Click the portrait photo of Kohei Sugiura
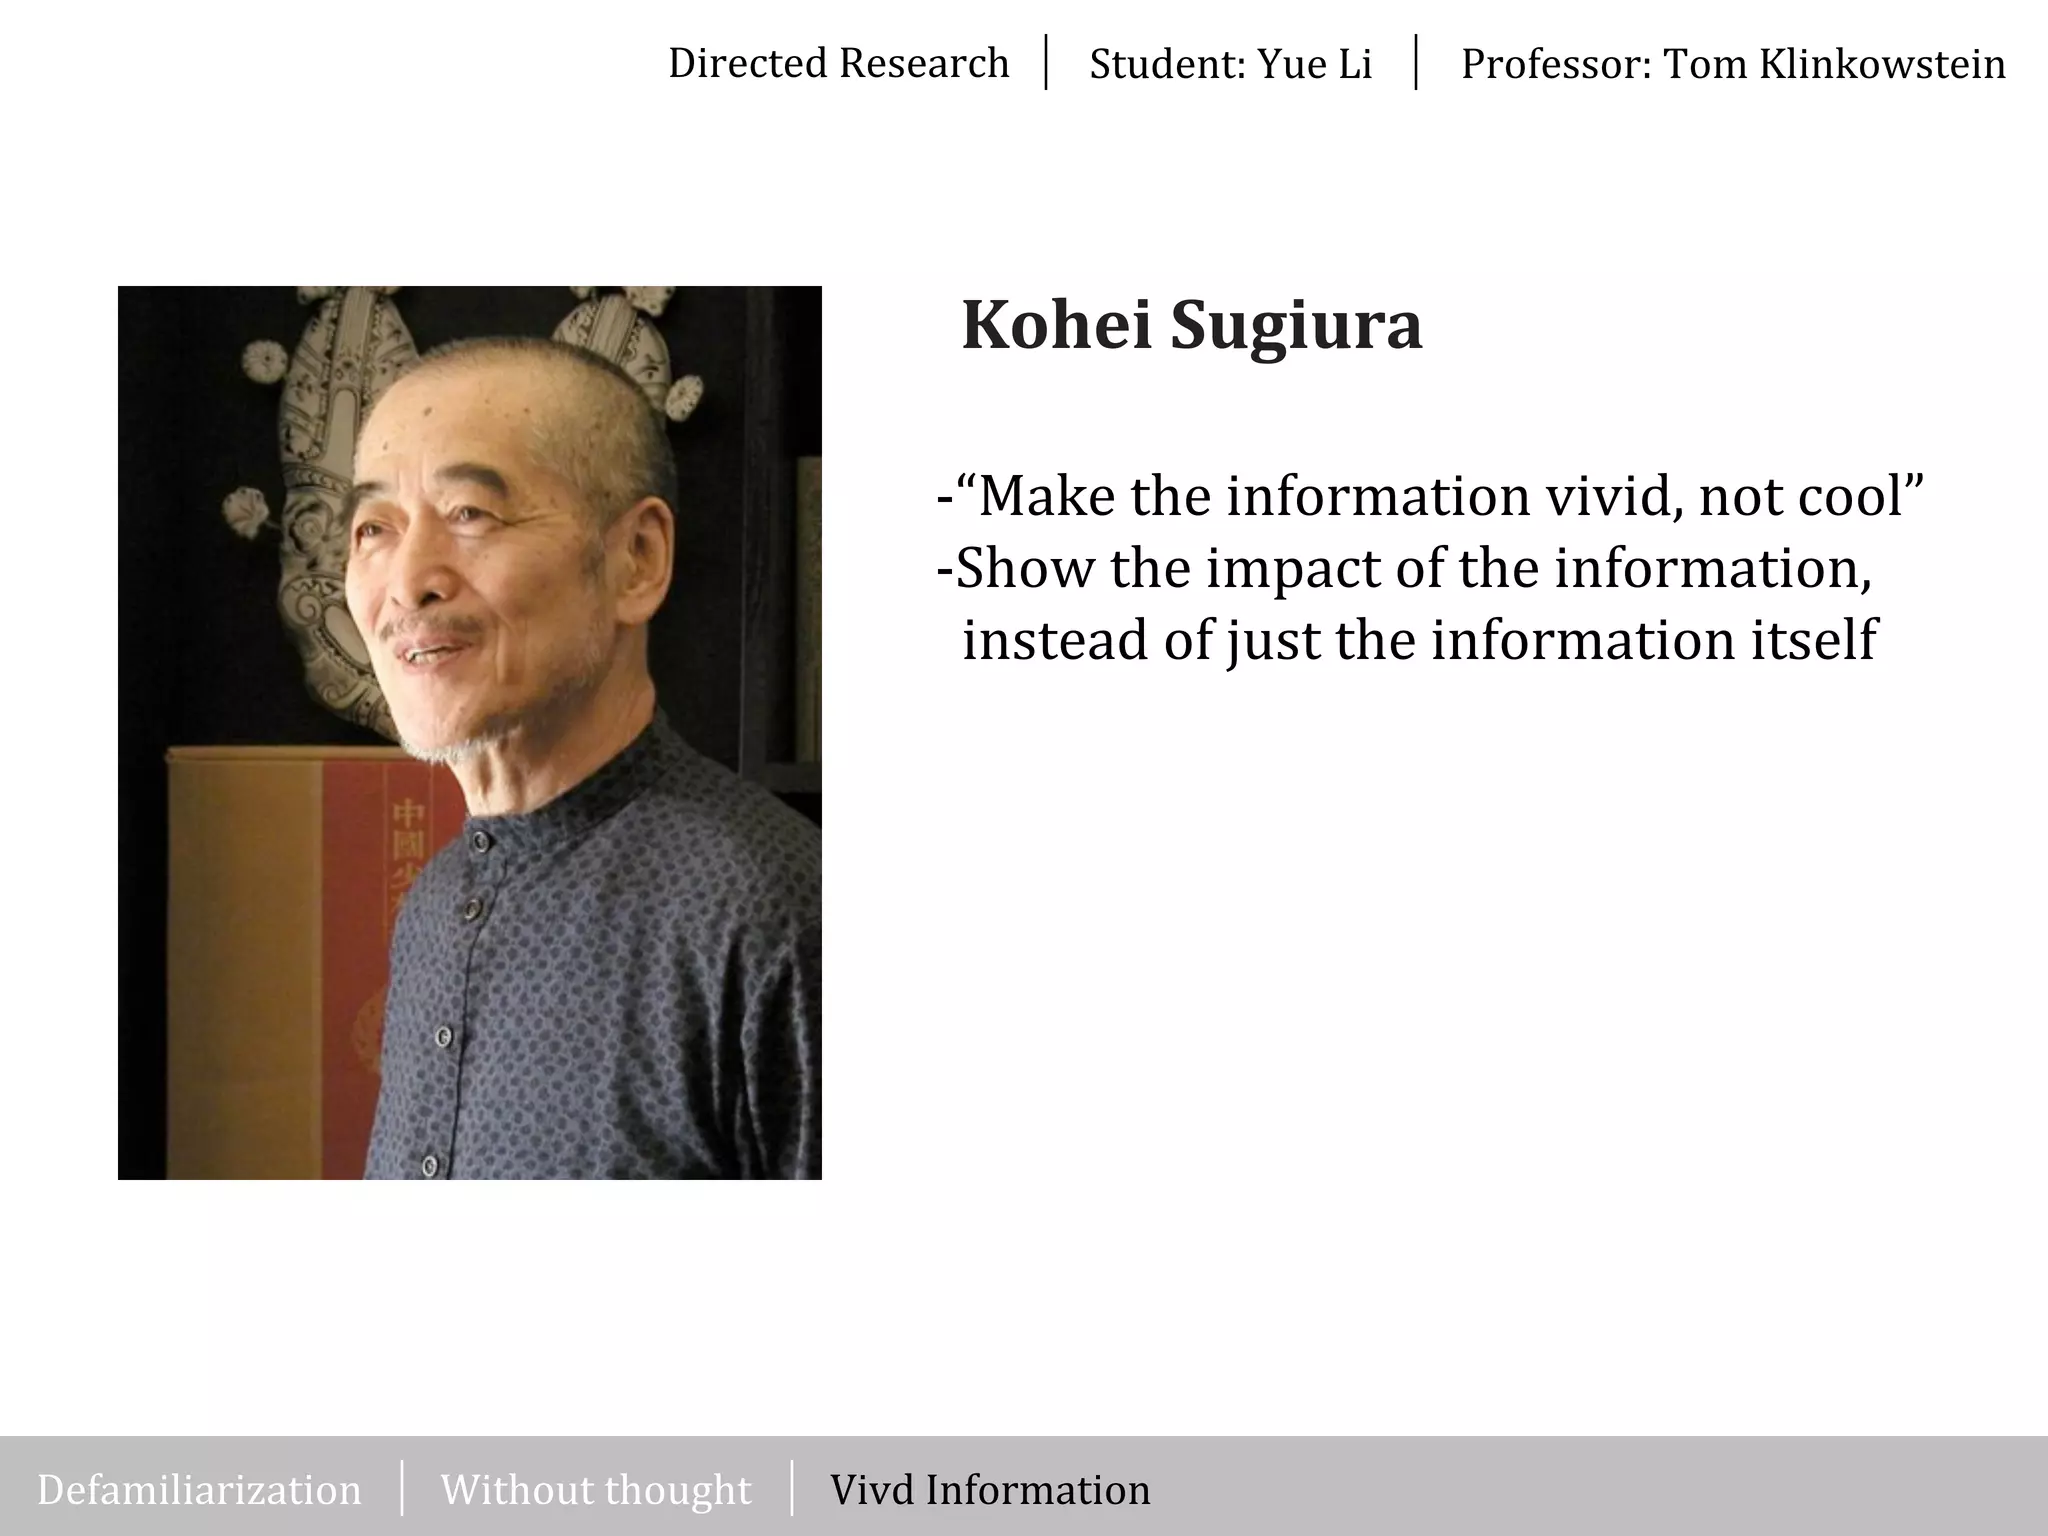Image resolution: width=2048 pixels, height=1536 pixels. point(470,733)
